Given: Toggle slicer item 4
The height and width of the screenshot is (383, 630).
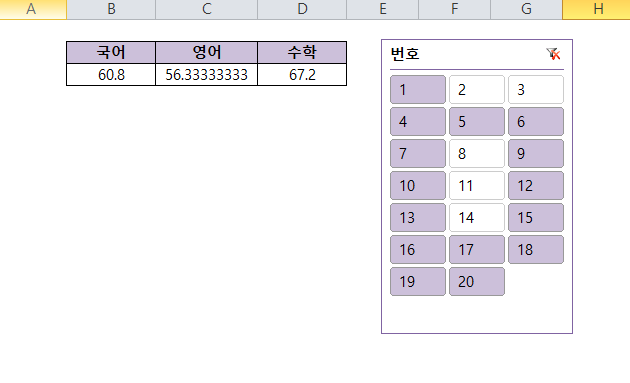Looking at the screenshot, I should tap(418, 121).
